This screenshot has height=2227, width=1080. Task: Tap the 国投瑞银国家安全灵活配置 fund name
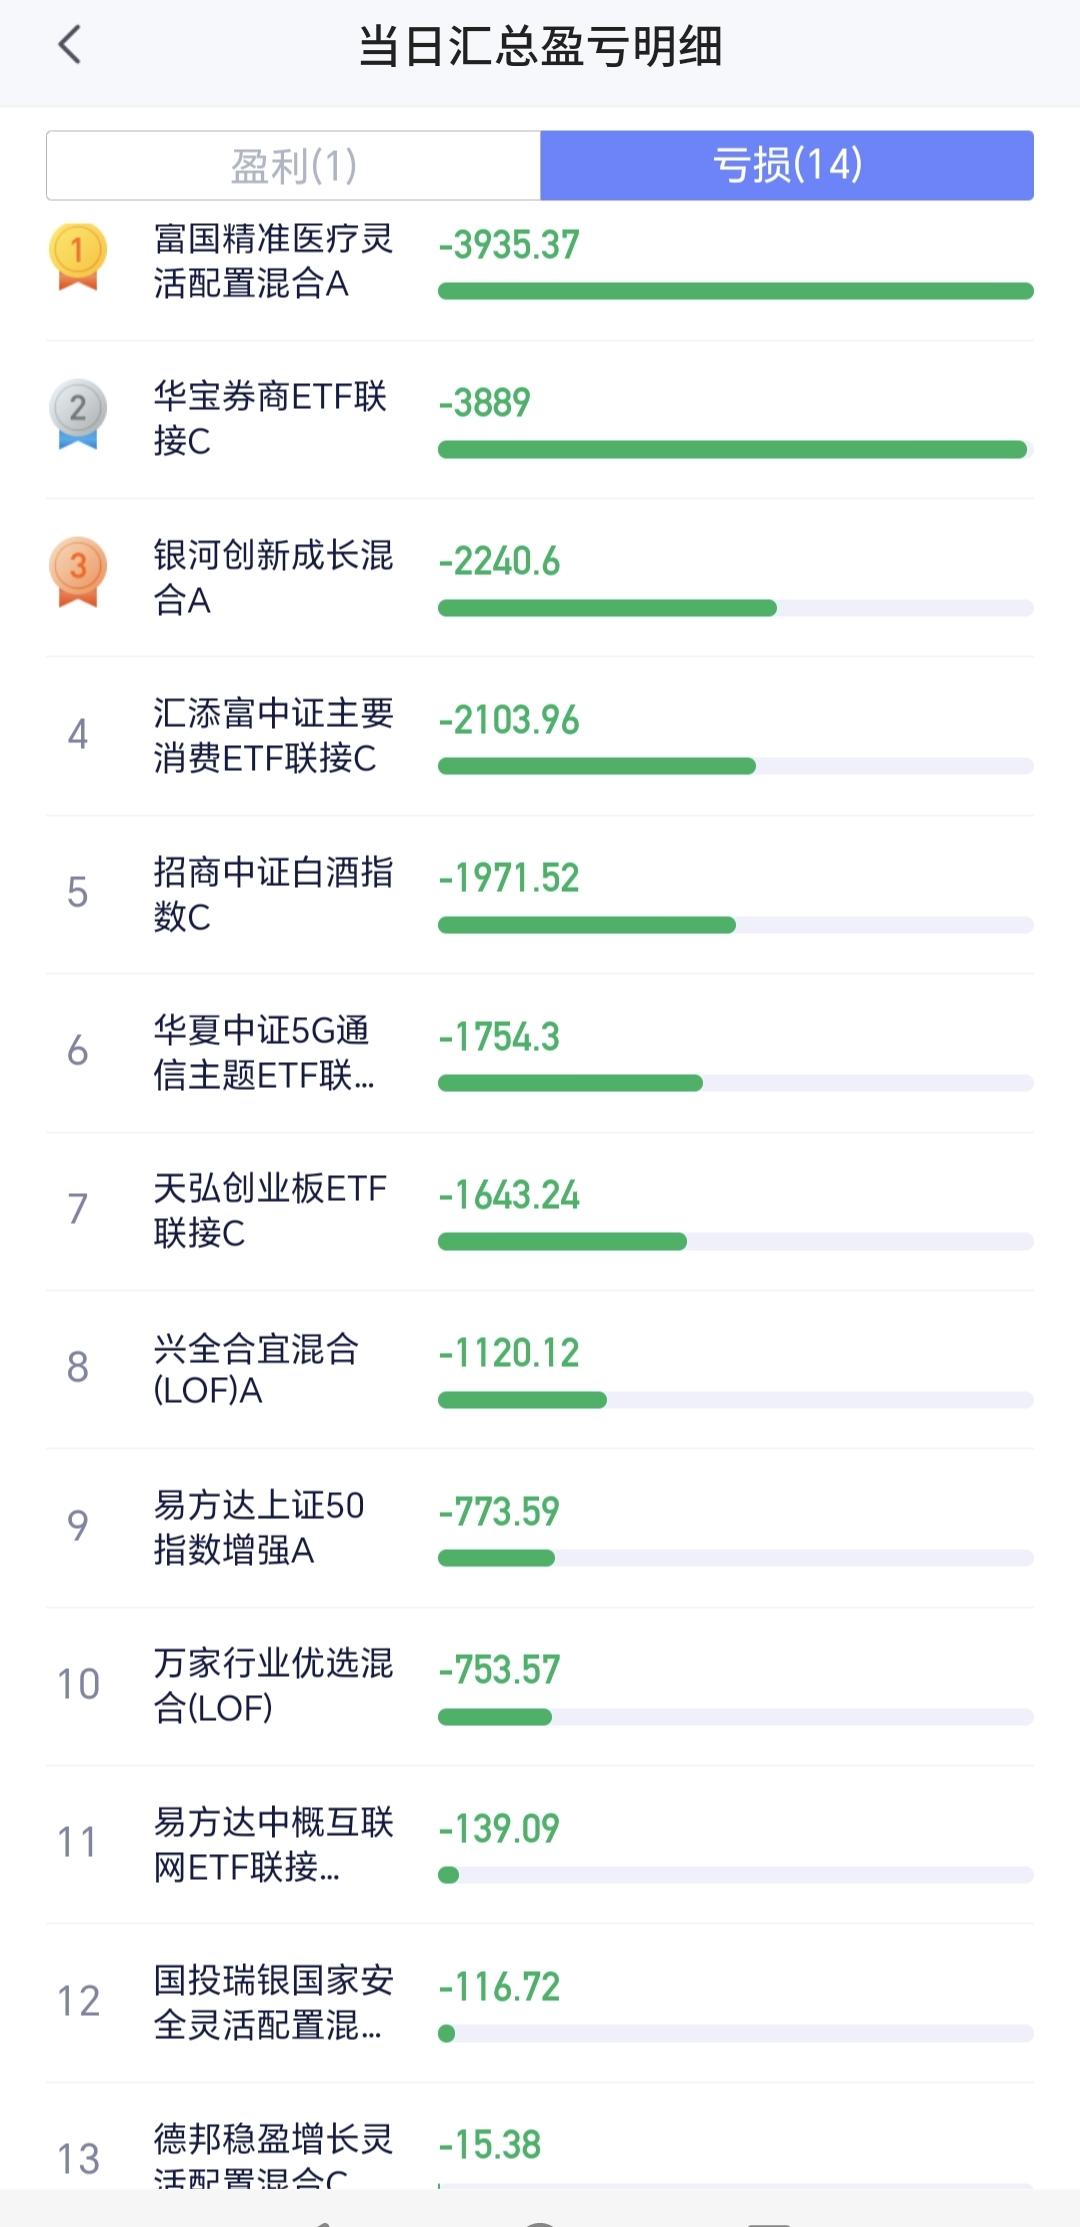click(272, 2002)
